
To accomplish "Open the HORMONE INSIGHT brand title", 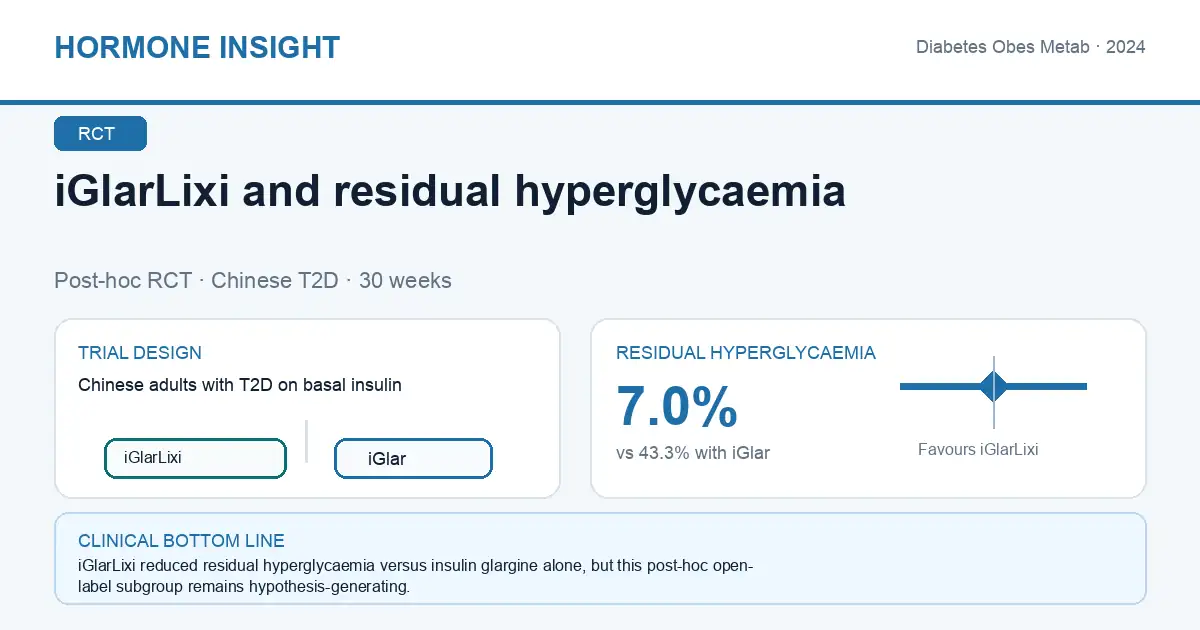I will pos(197,47).
